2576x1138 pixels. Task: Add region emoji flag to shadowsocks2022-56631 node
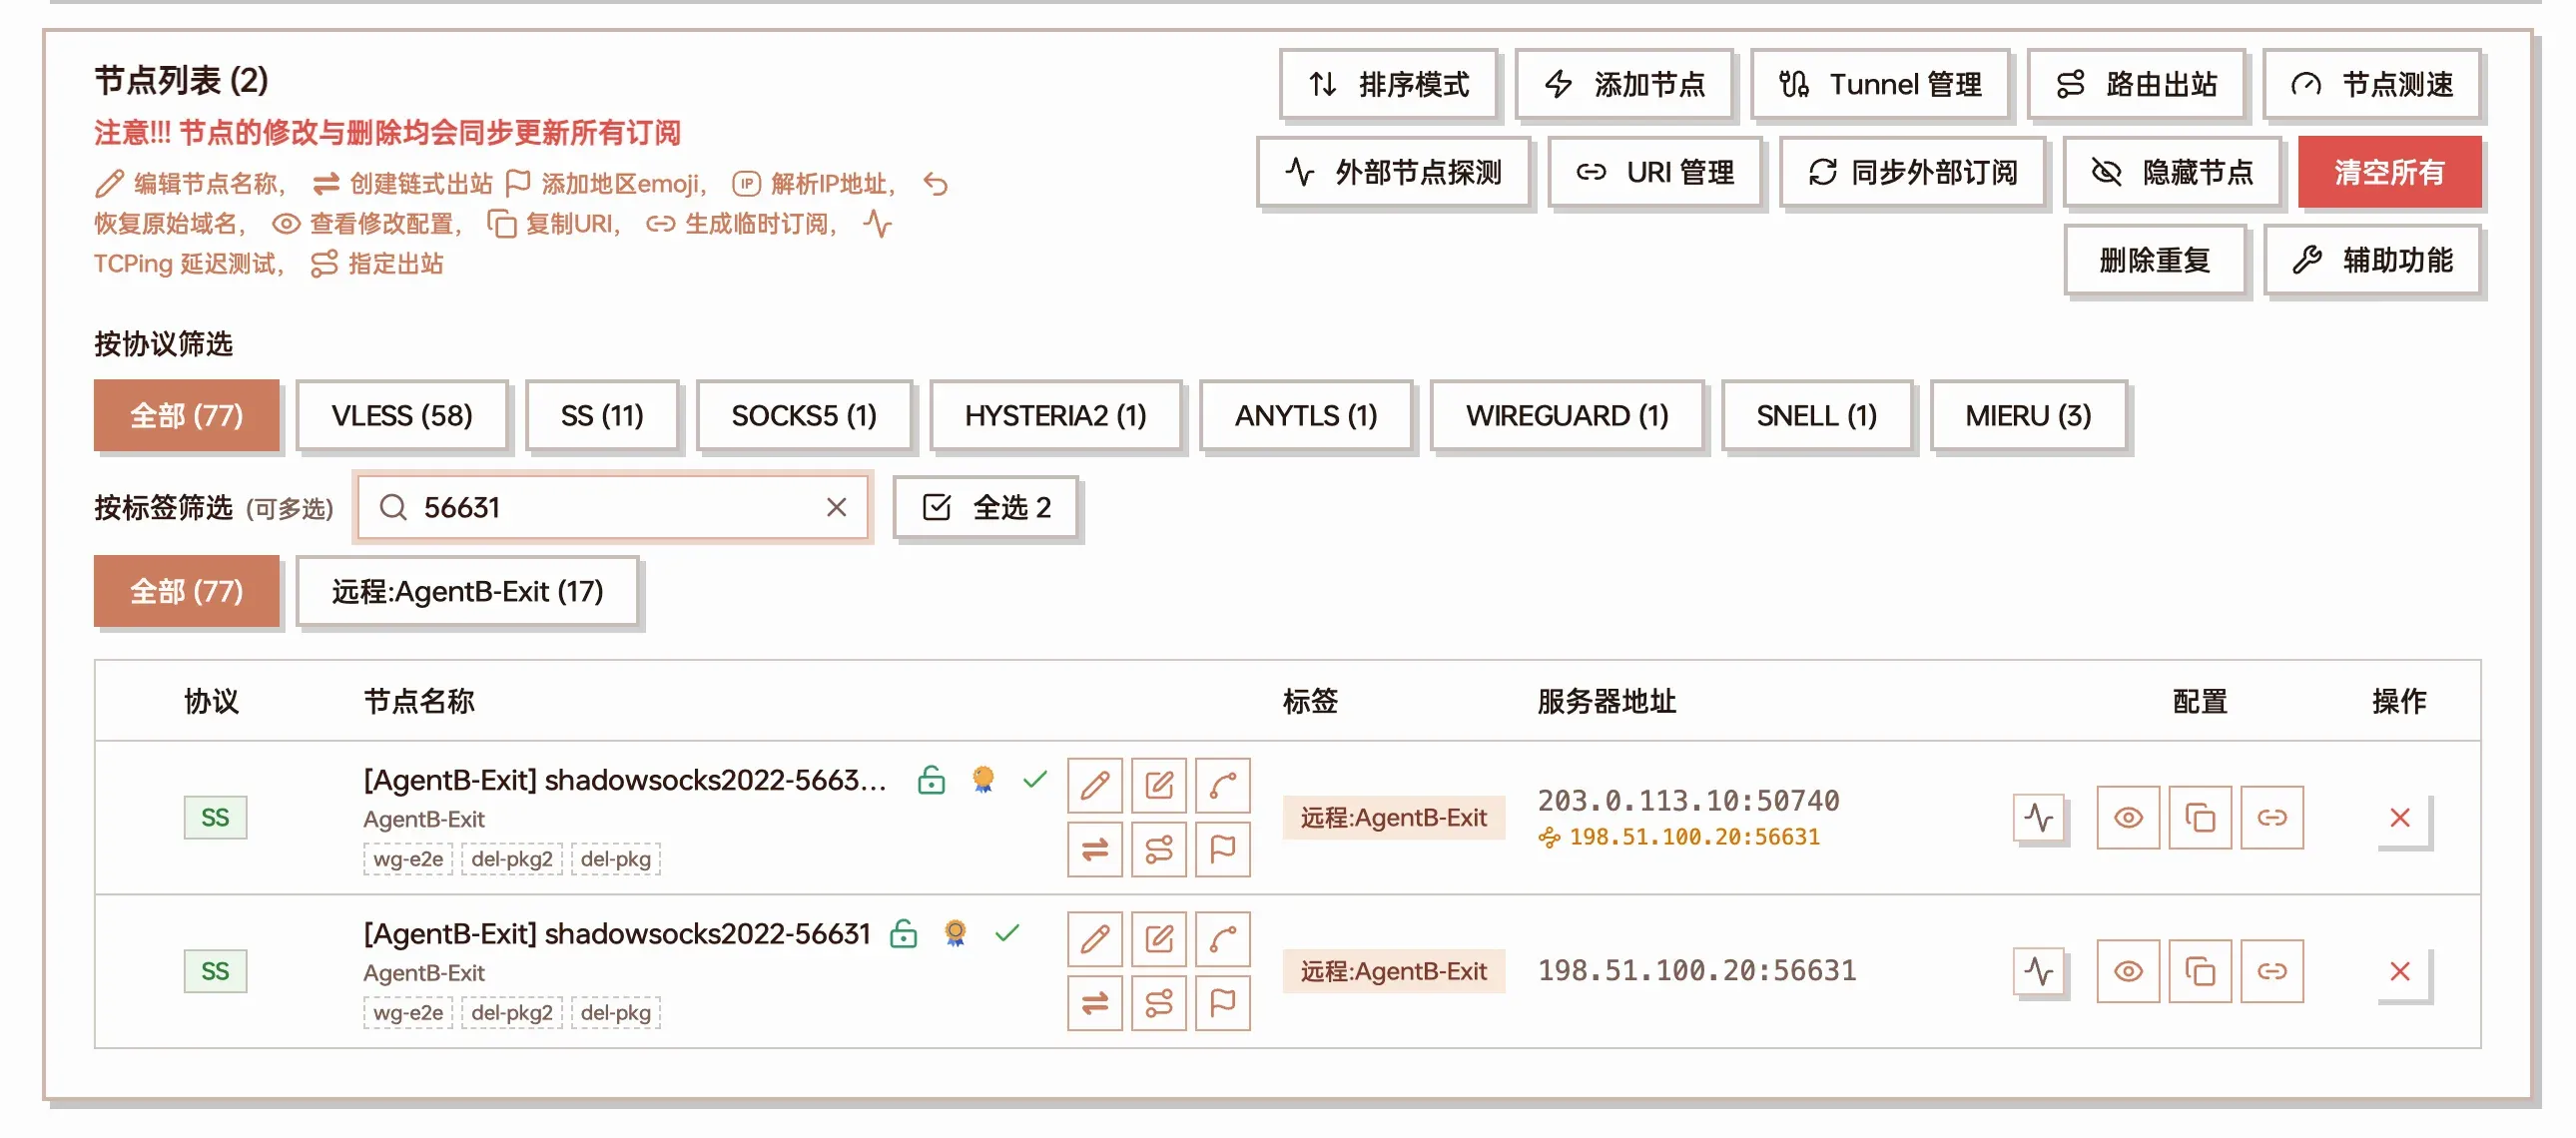point(1222,1003)
